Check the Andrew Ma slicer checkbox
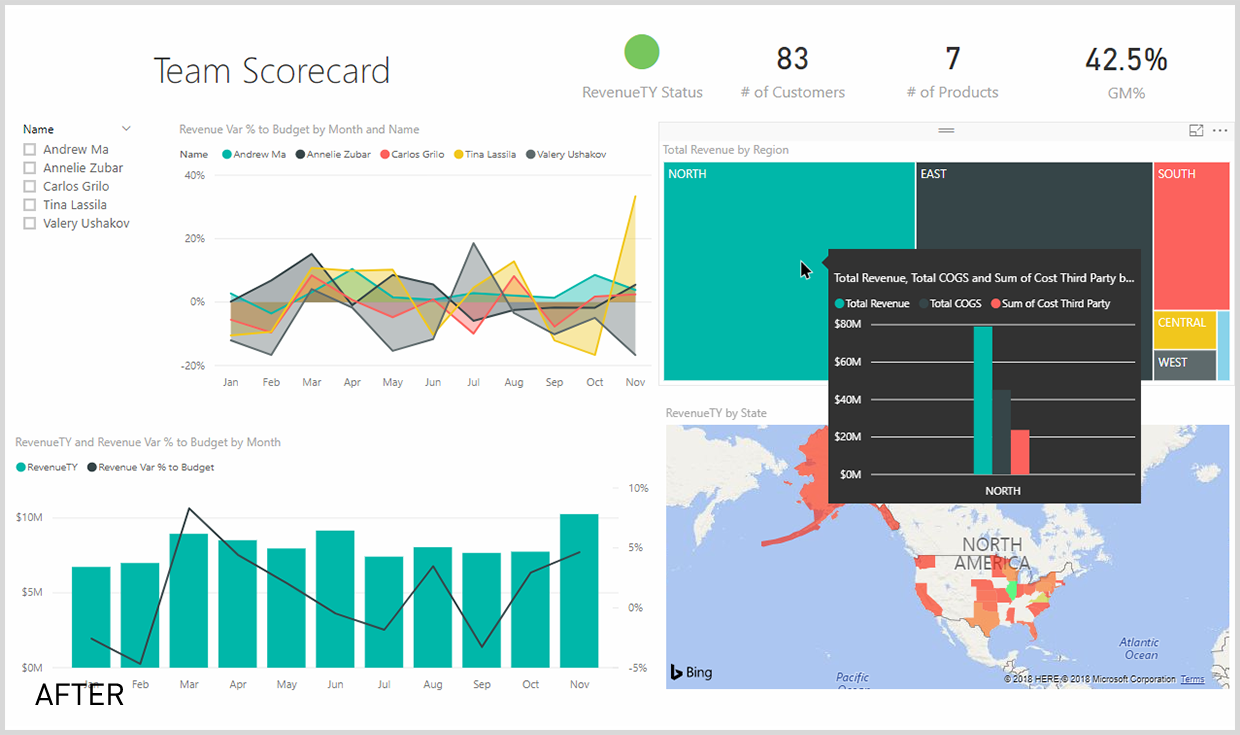This screenshot has height=735, width=1240. pyautogui.click(x=30, y=150)
